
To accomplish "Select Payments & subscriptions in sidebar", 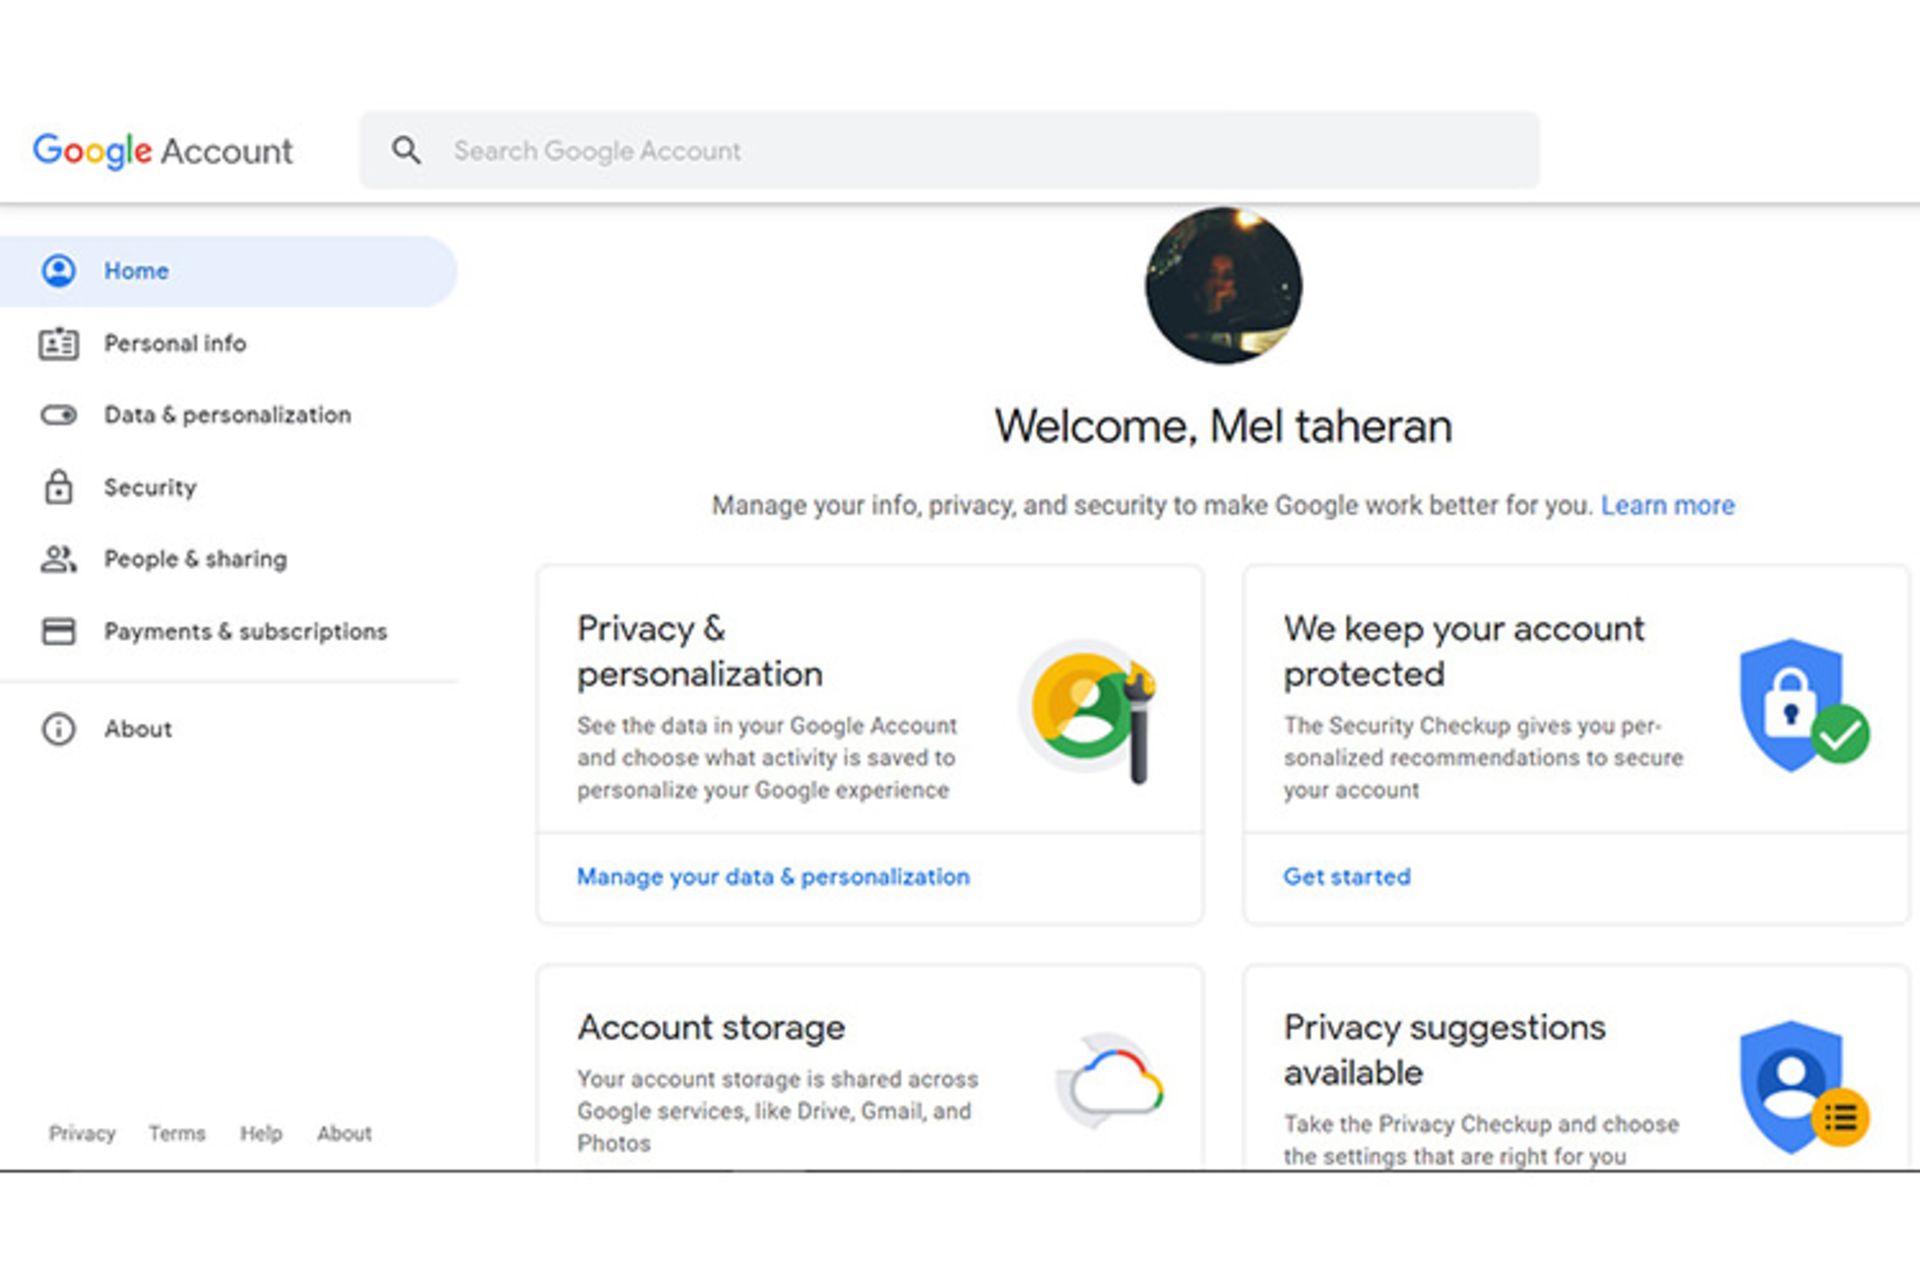I will (x=245, y=631).
